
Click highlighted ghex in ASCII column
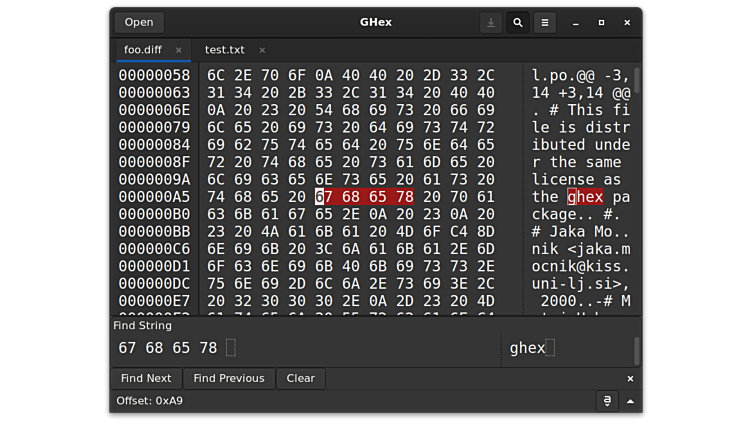tap(585, 197)
